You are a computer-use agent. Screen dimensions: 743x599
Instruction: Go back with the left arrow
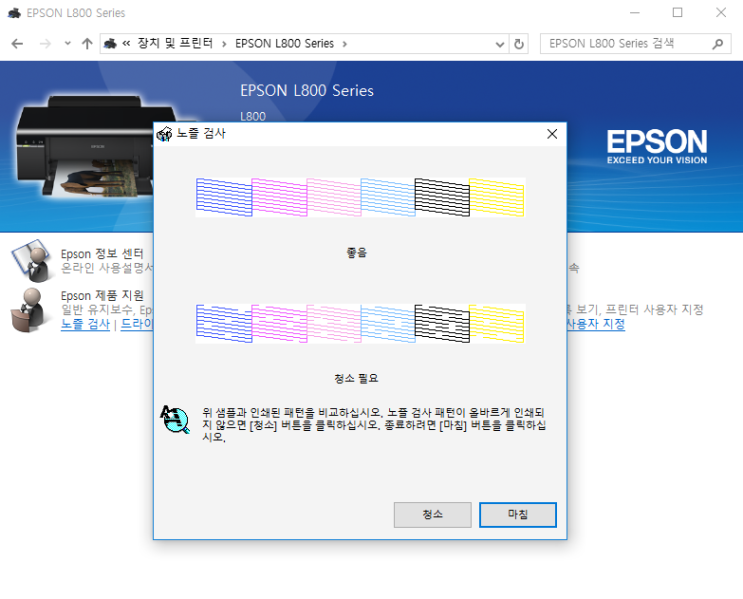[x=17, y=44]
